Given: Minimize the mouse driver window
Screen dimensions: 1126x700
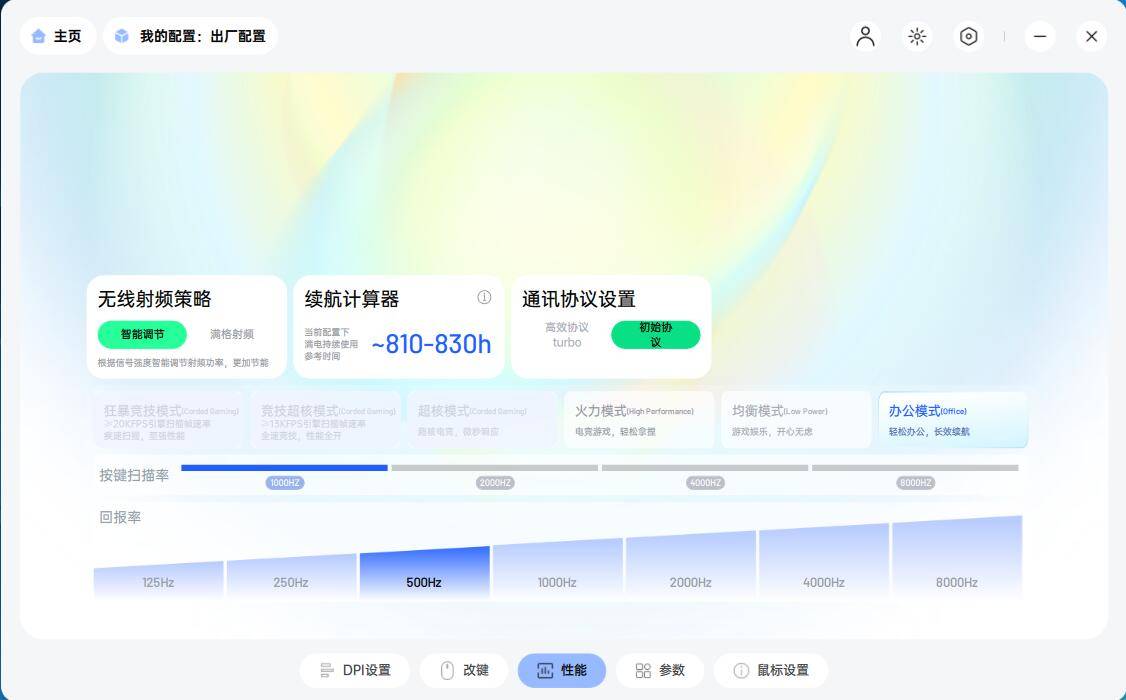Looking at the screenshot, I should [1040, 36].
